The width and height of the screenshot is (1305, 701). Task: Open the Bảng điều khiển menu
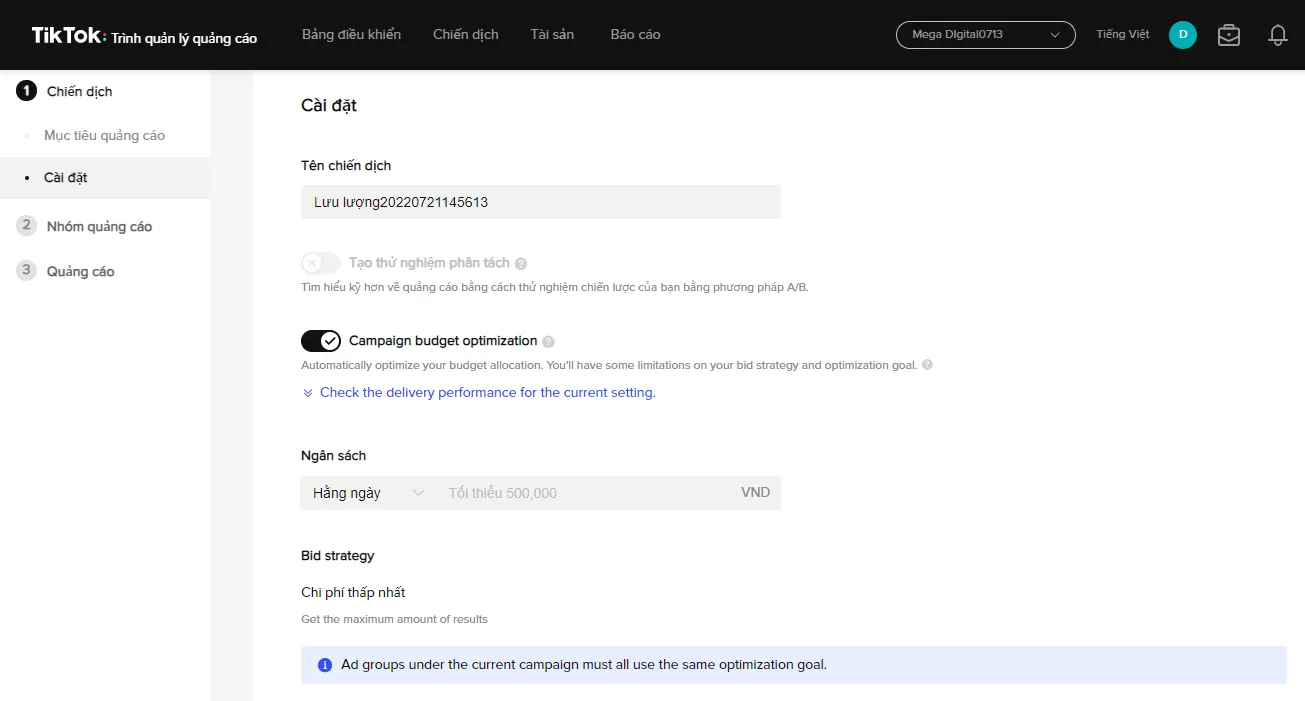coord(351,35)
